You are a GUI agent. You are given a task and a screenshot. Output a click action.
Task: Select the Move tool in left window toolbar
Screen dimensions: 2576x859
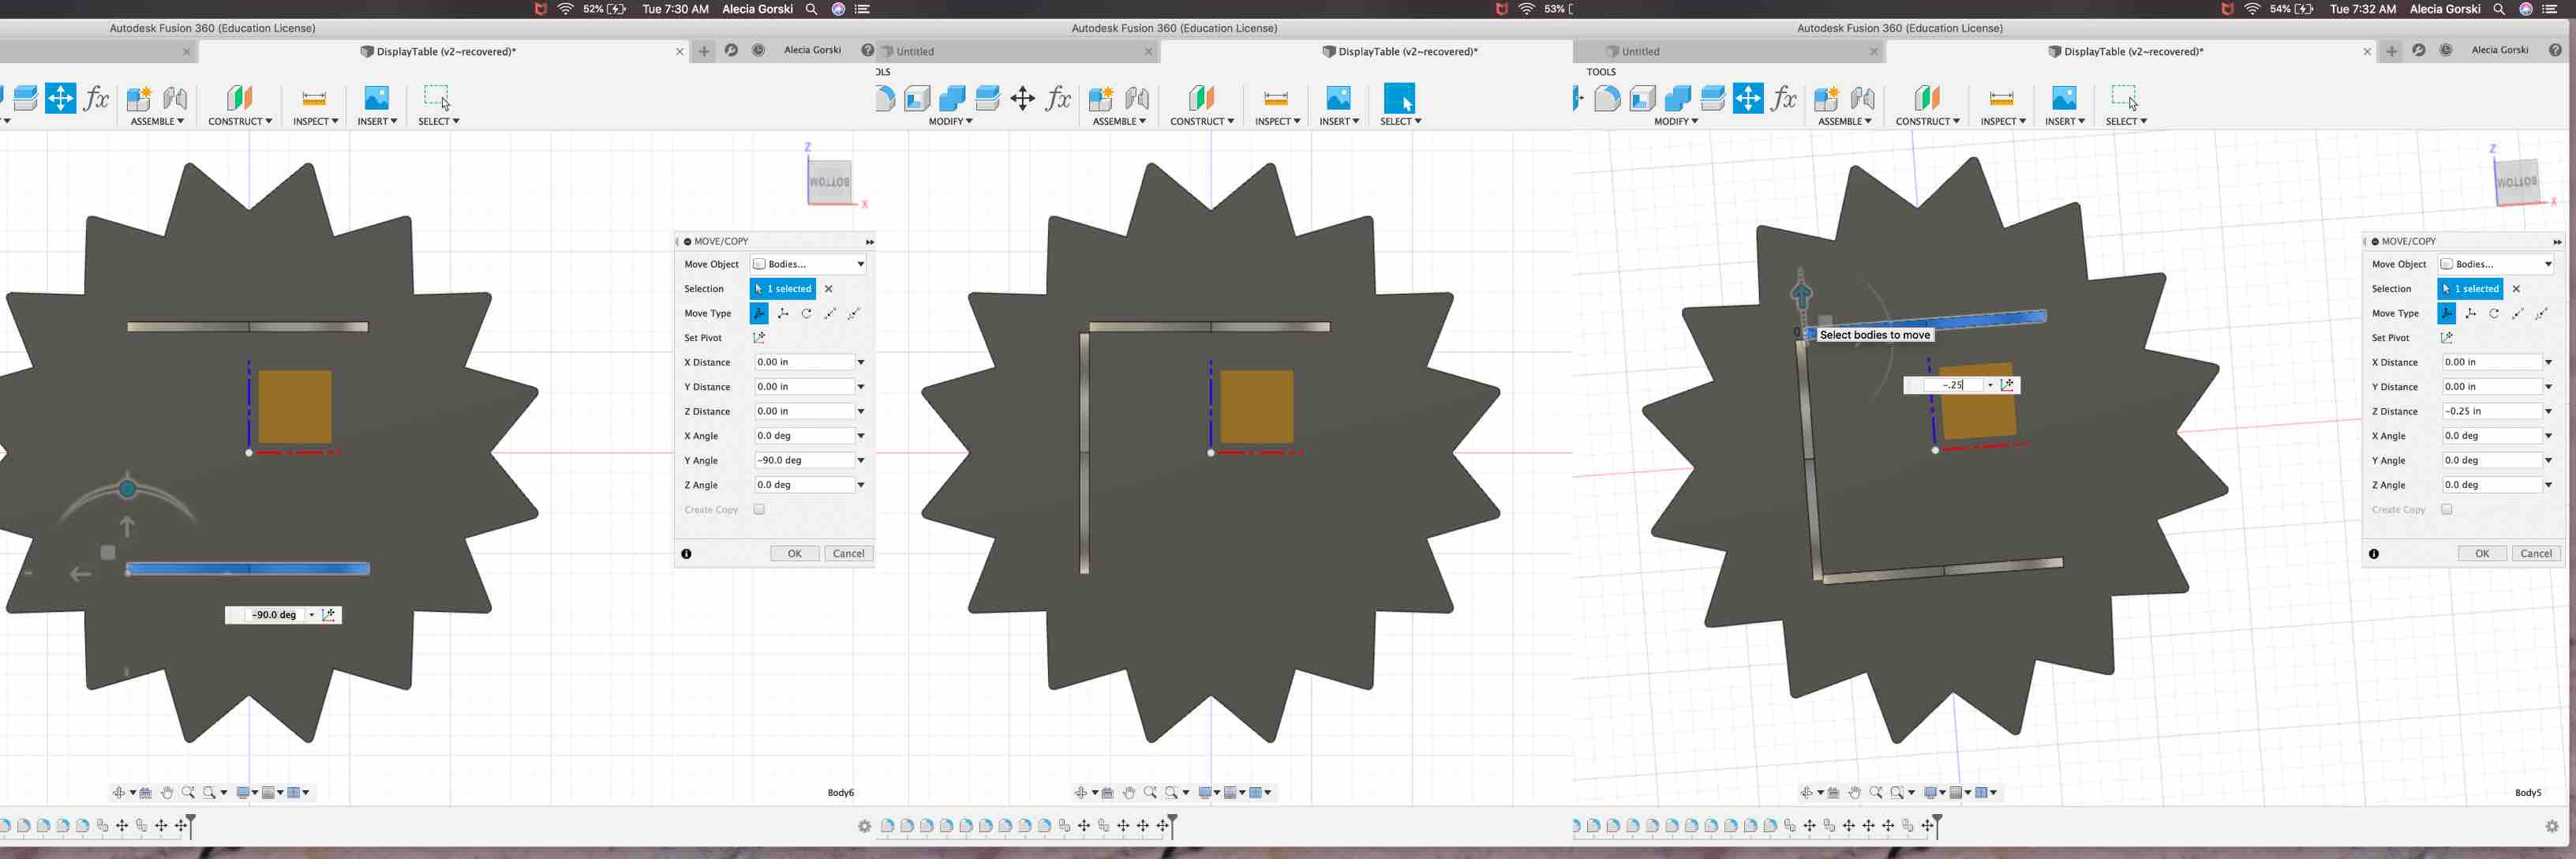coord(60,98)
